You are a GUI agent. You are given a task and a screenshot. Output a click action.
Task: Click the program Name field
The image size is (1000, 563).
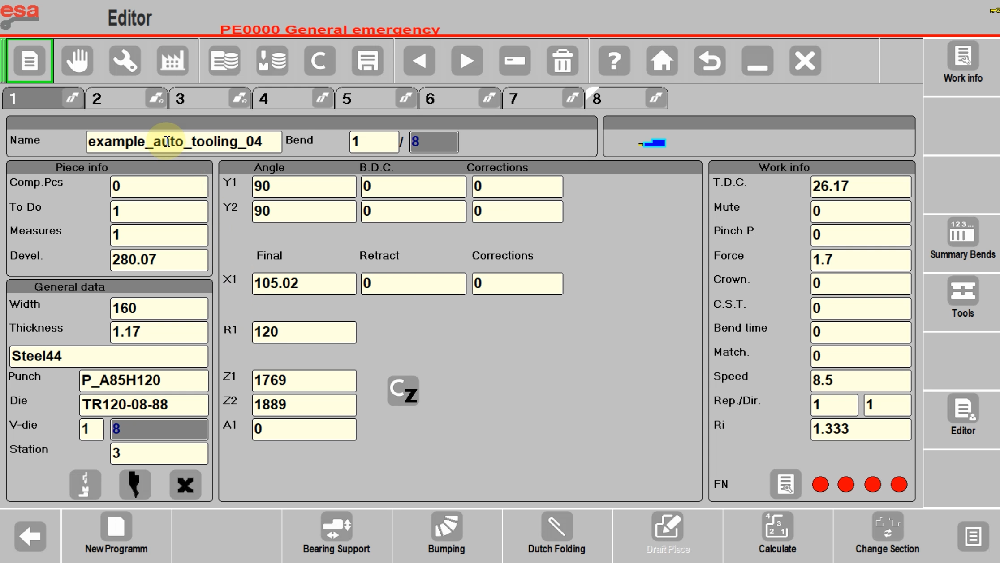click(183, 142)
